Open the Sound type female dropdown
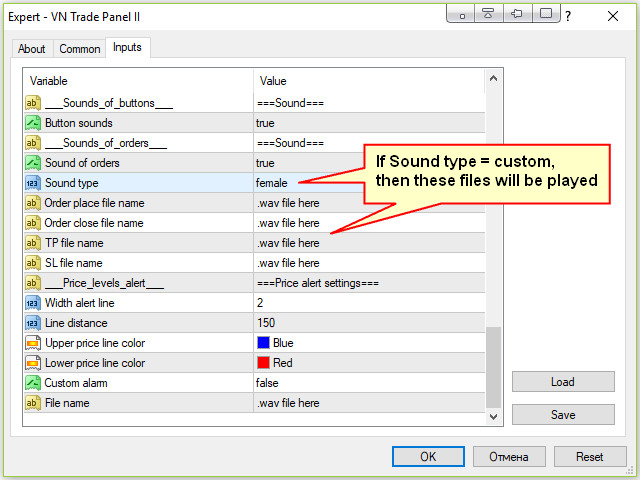 pos(272,183)
